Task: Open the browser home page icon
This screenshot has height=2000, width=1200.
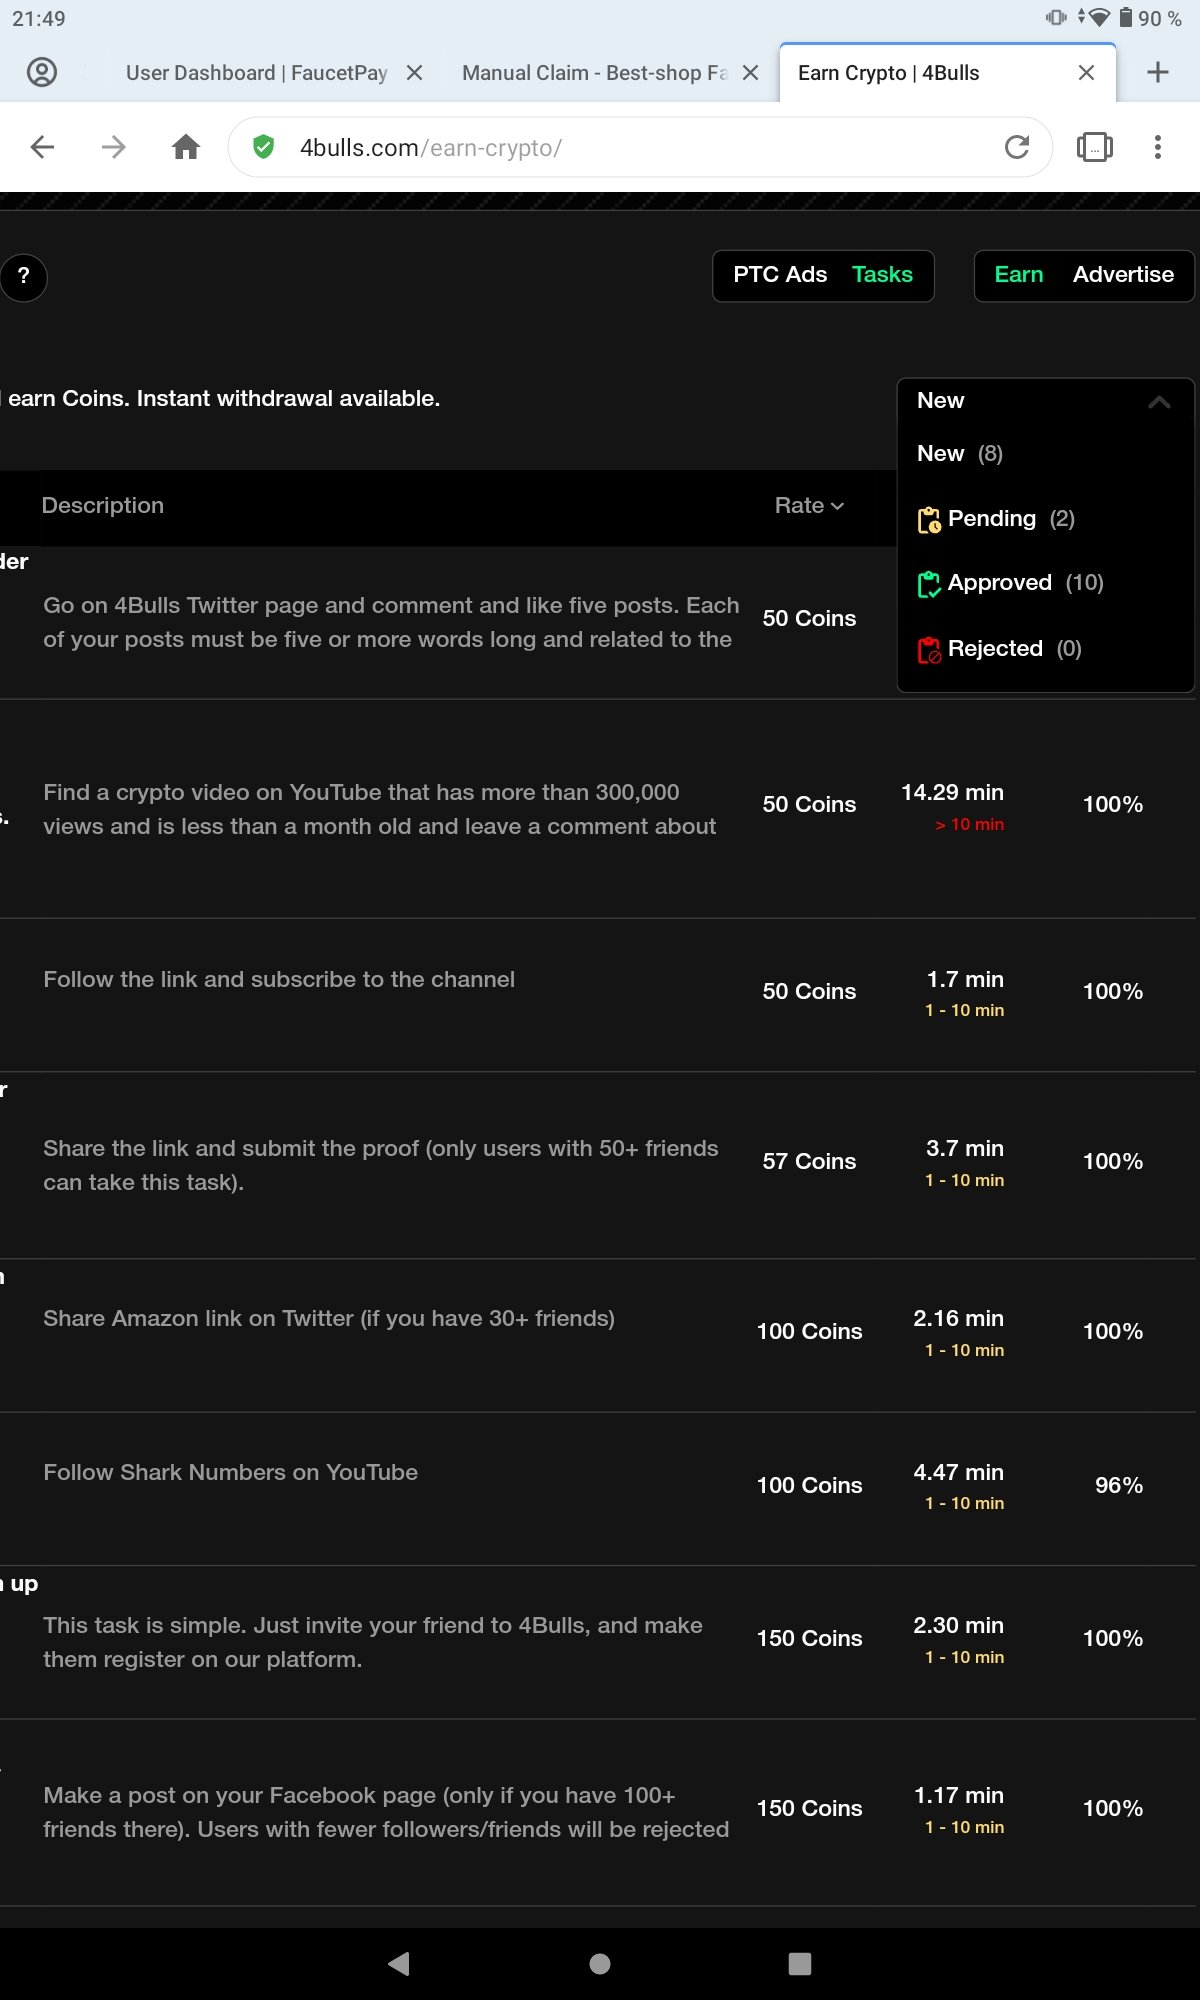Action: [186, 148]
